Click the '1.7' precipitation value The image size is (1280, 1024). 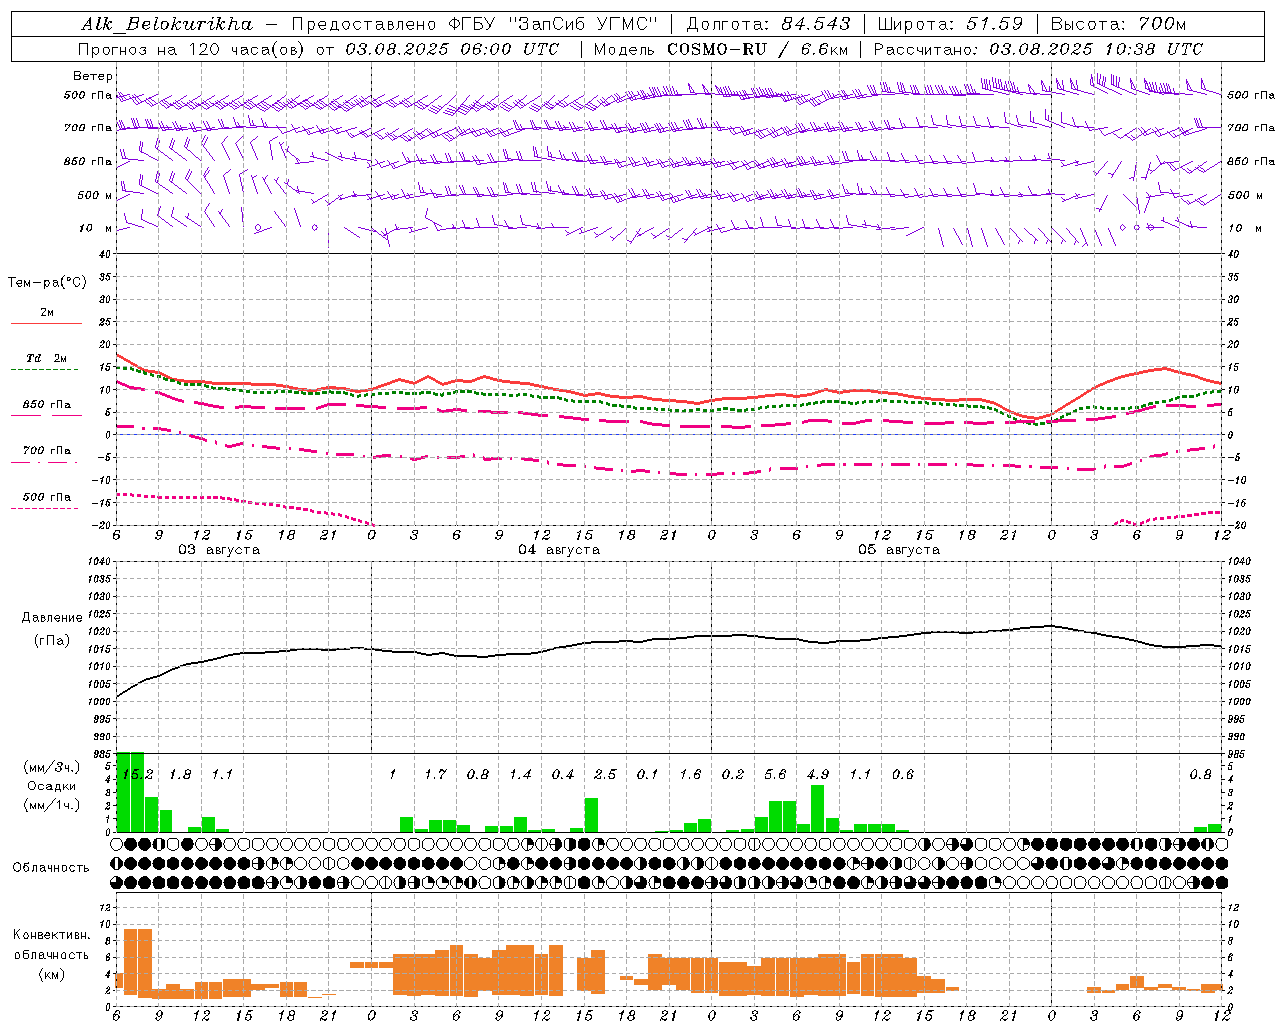[435, 775]
